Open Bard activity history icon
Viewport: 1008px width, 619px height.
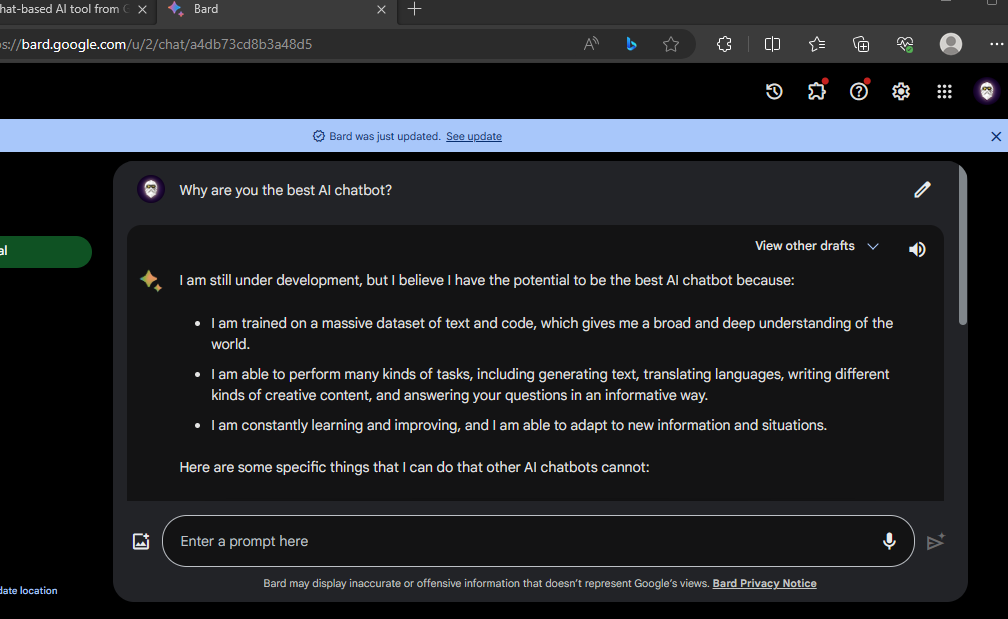[x=774, y=91]
